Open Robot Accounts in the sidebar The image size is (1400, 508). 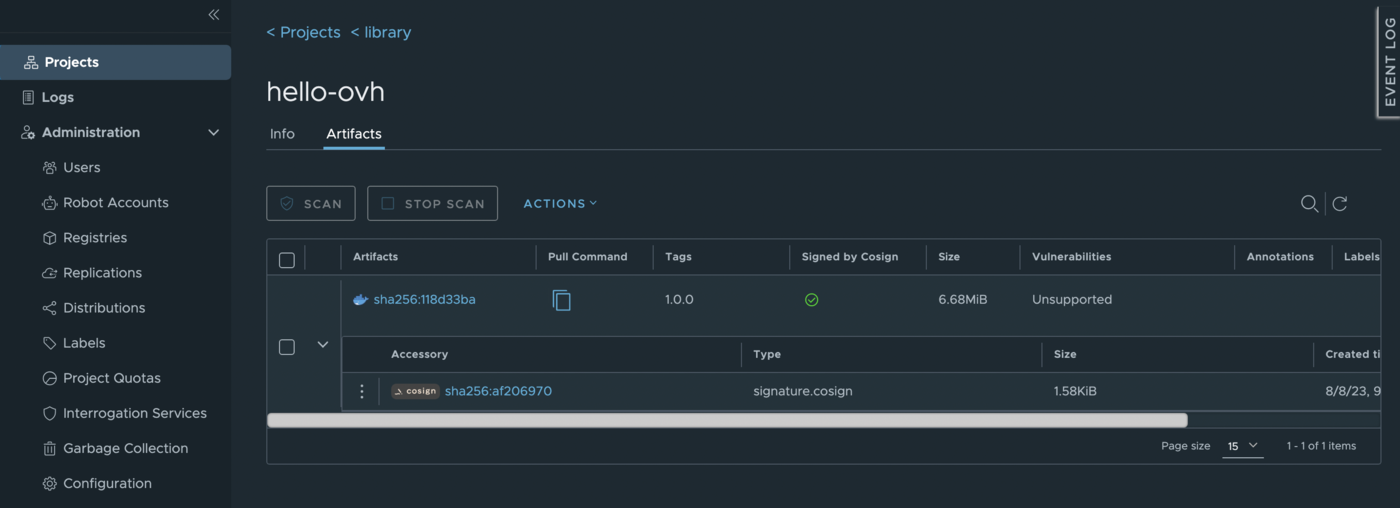tap(115, 202)
